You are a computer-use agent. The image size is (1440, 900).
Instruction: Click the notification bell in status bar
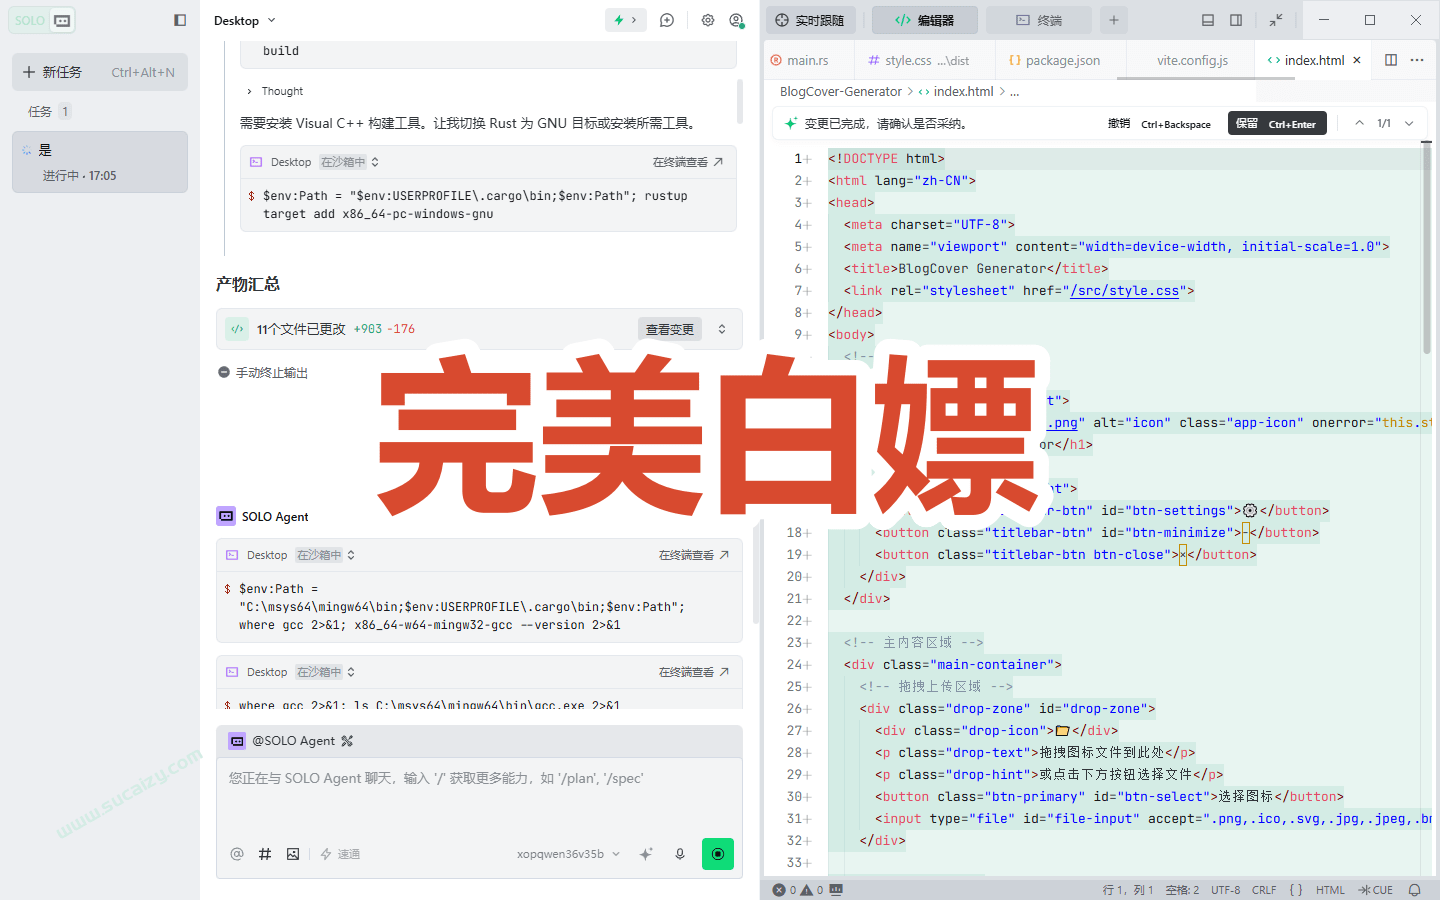click(1415, 890)
